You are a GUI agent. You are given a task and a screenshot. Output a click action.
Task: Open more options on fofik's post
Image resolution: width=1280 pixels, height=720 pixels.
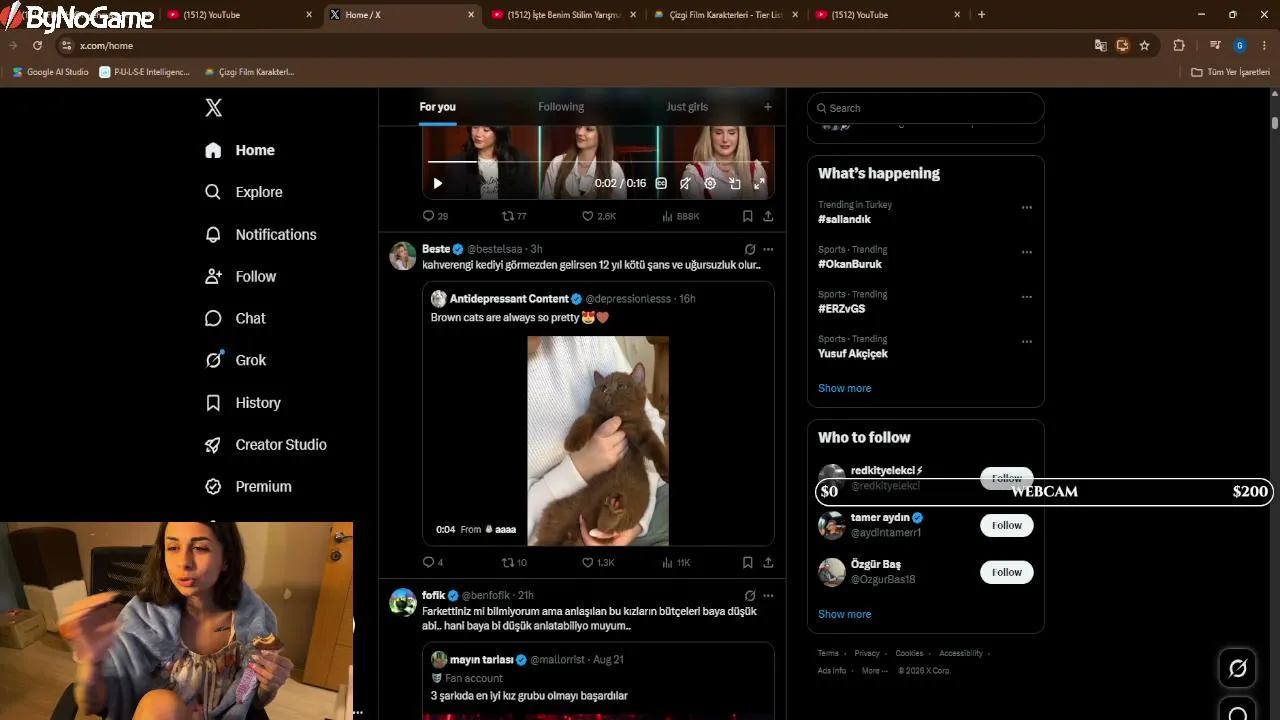click(x=768, y=596)
